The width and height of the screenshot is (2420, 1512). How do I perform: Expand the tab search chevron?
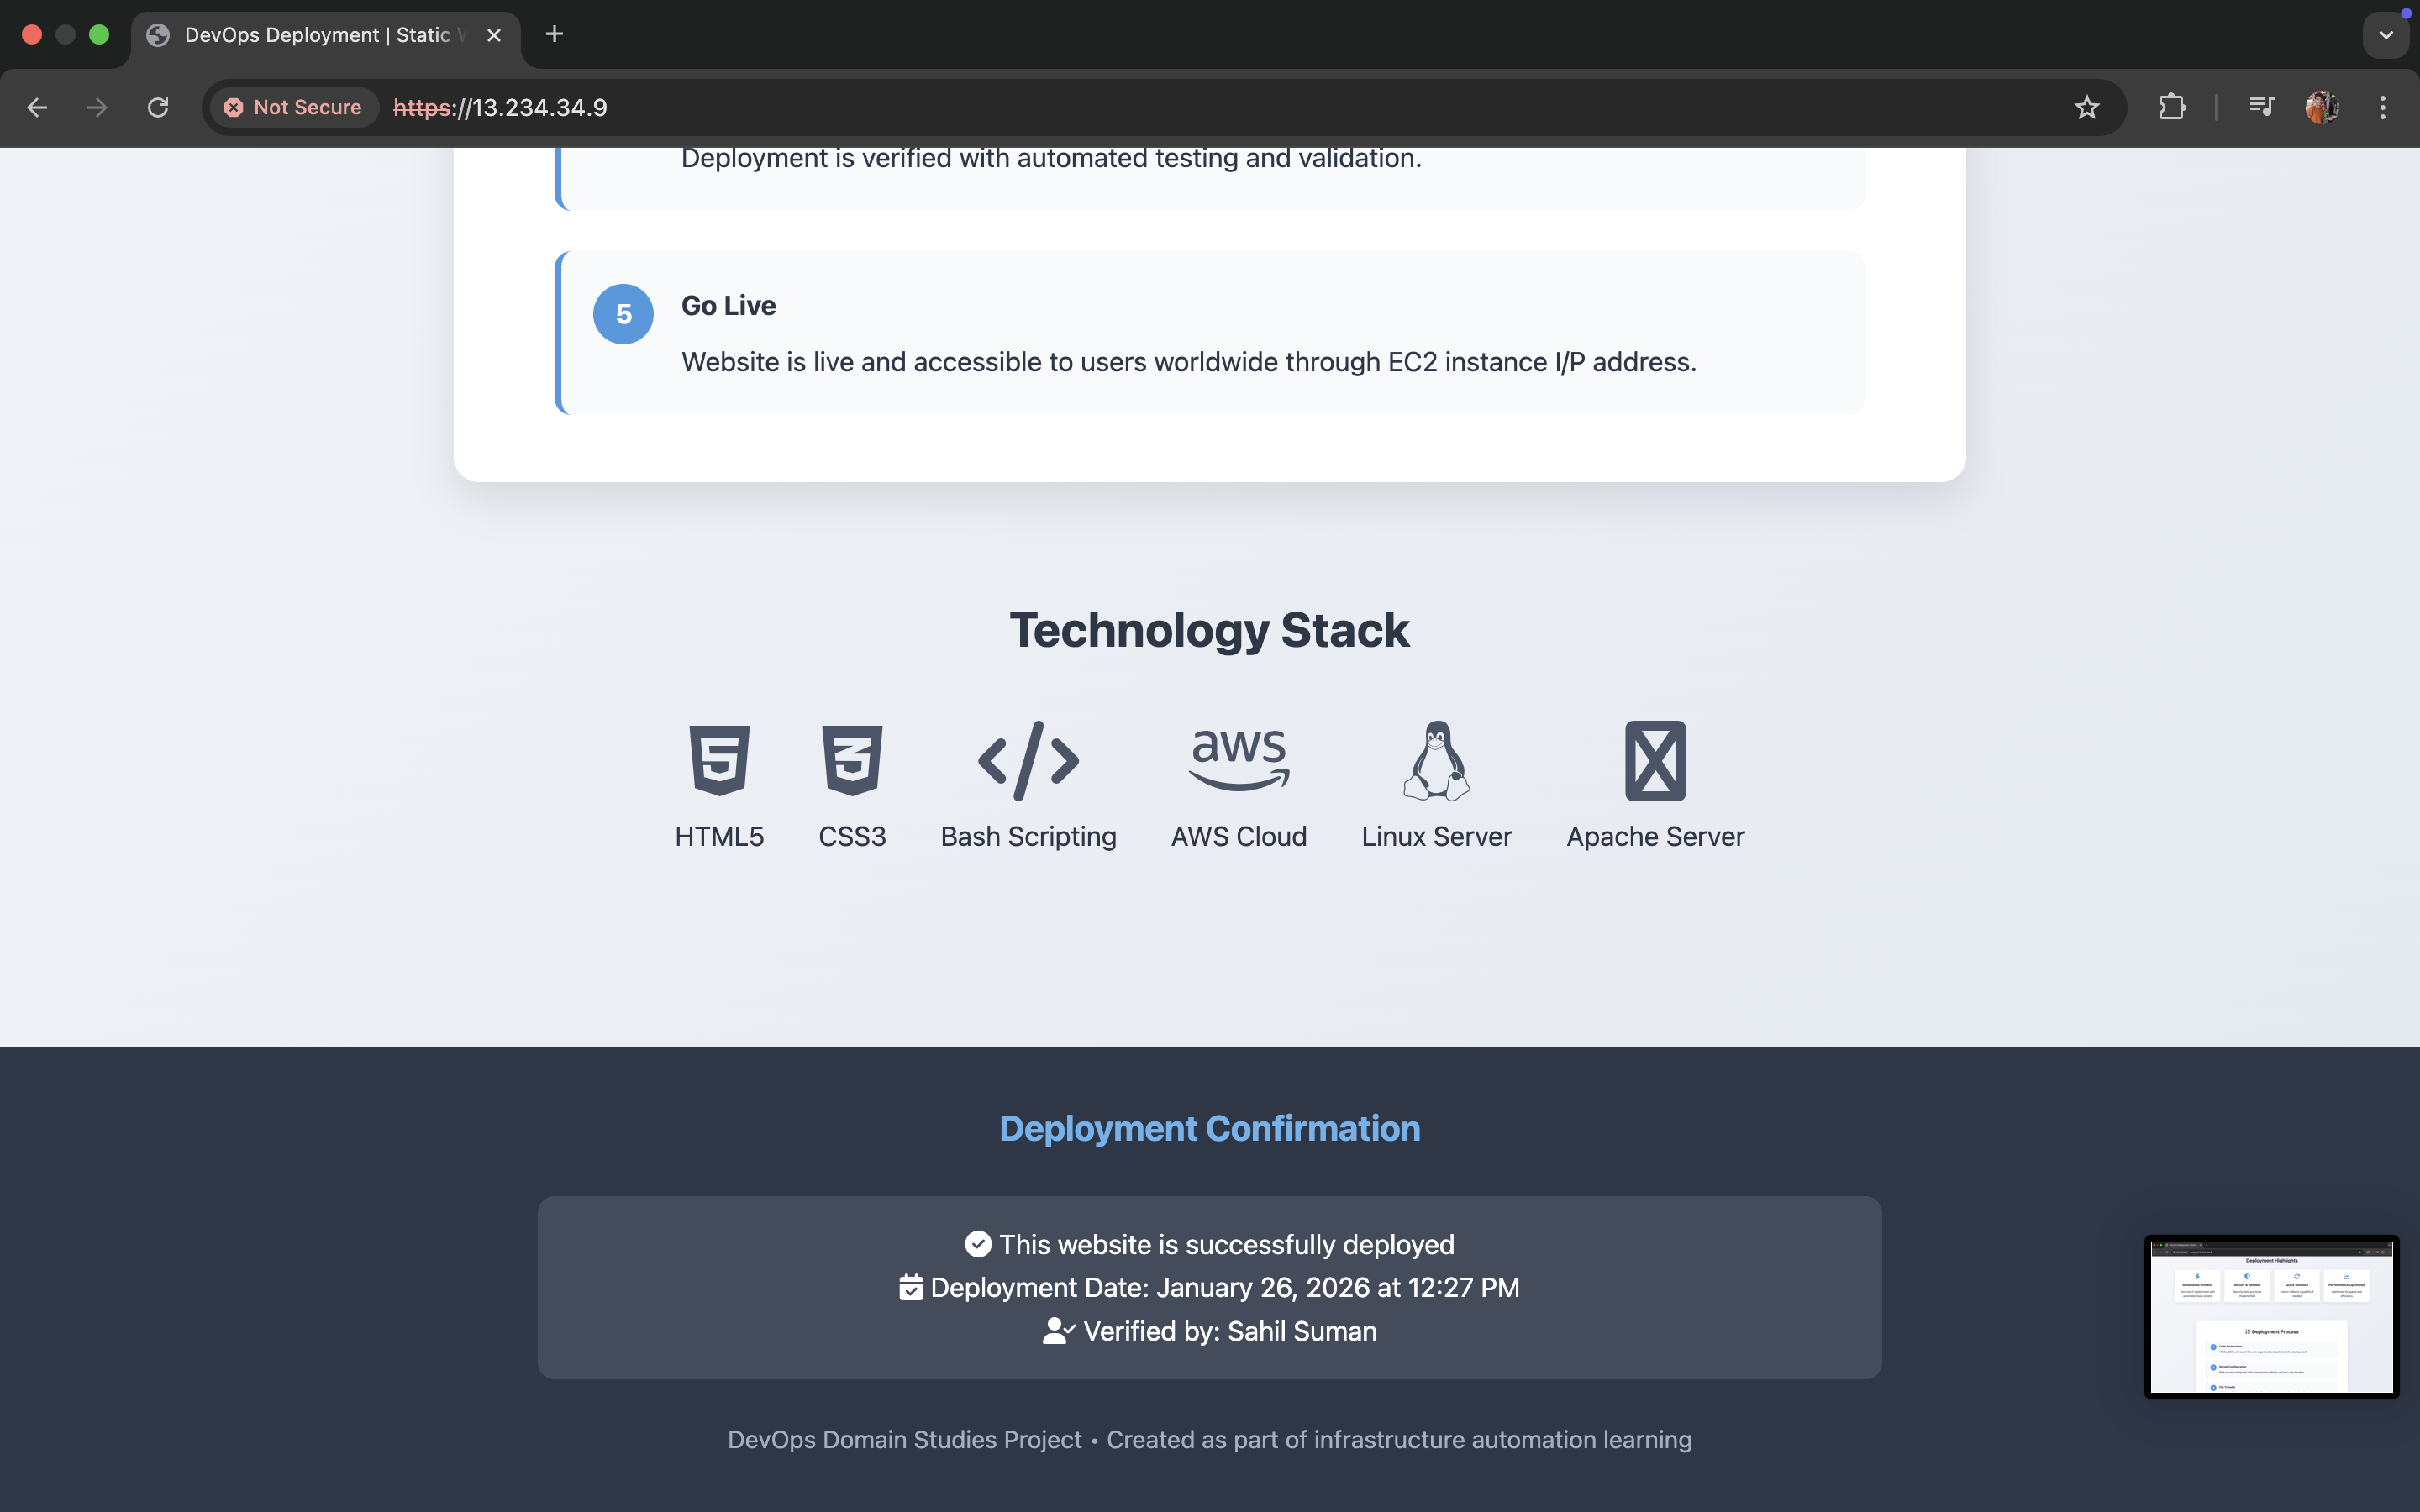tap(2386, 35)
